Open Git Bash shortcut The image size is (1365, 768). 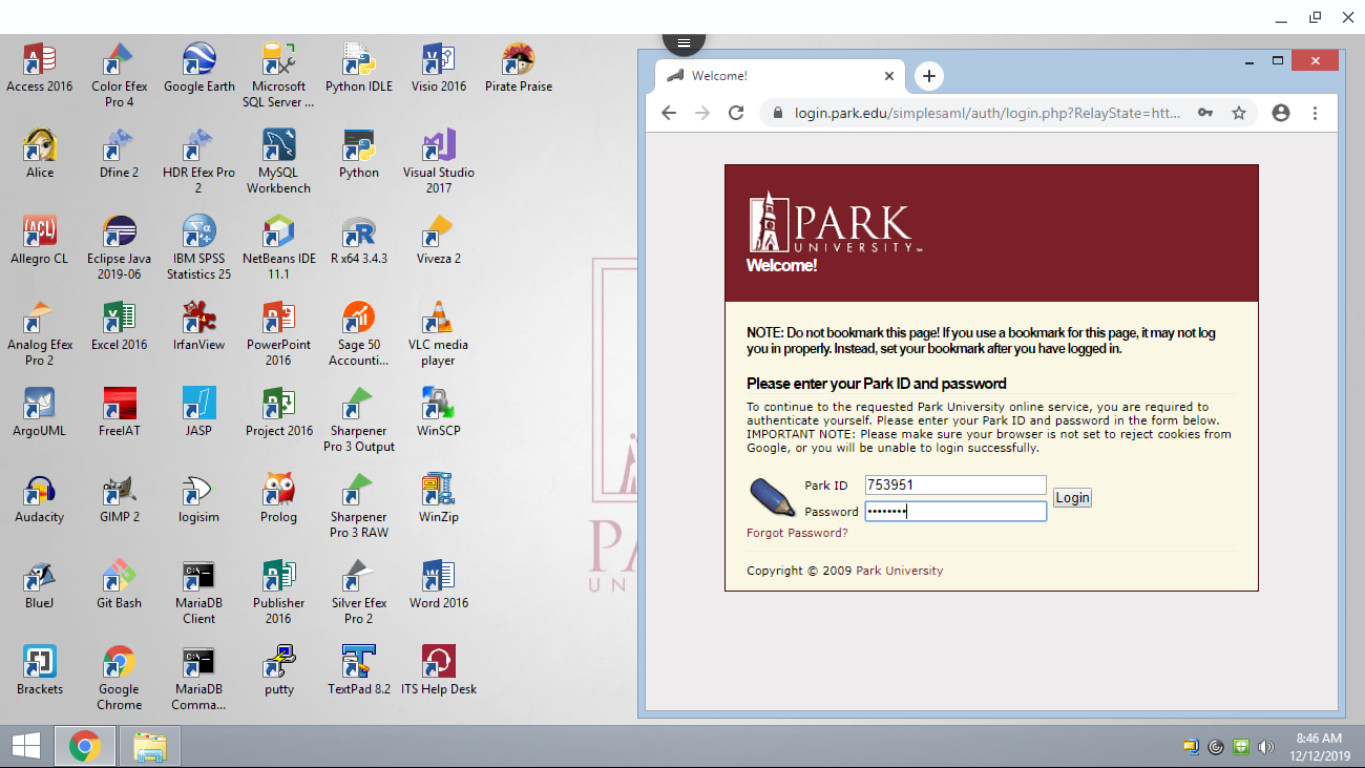[x=119, y=584]
